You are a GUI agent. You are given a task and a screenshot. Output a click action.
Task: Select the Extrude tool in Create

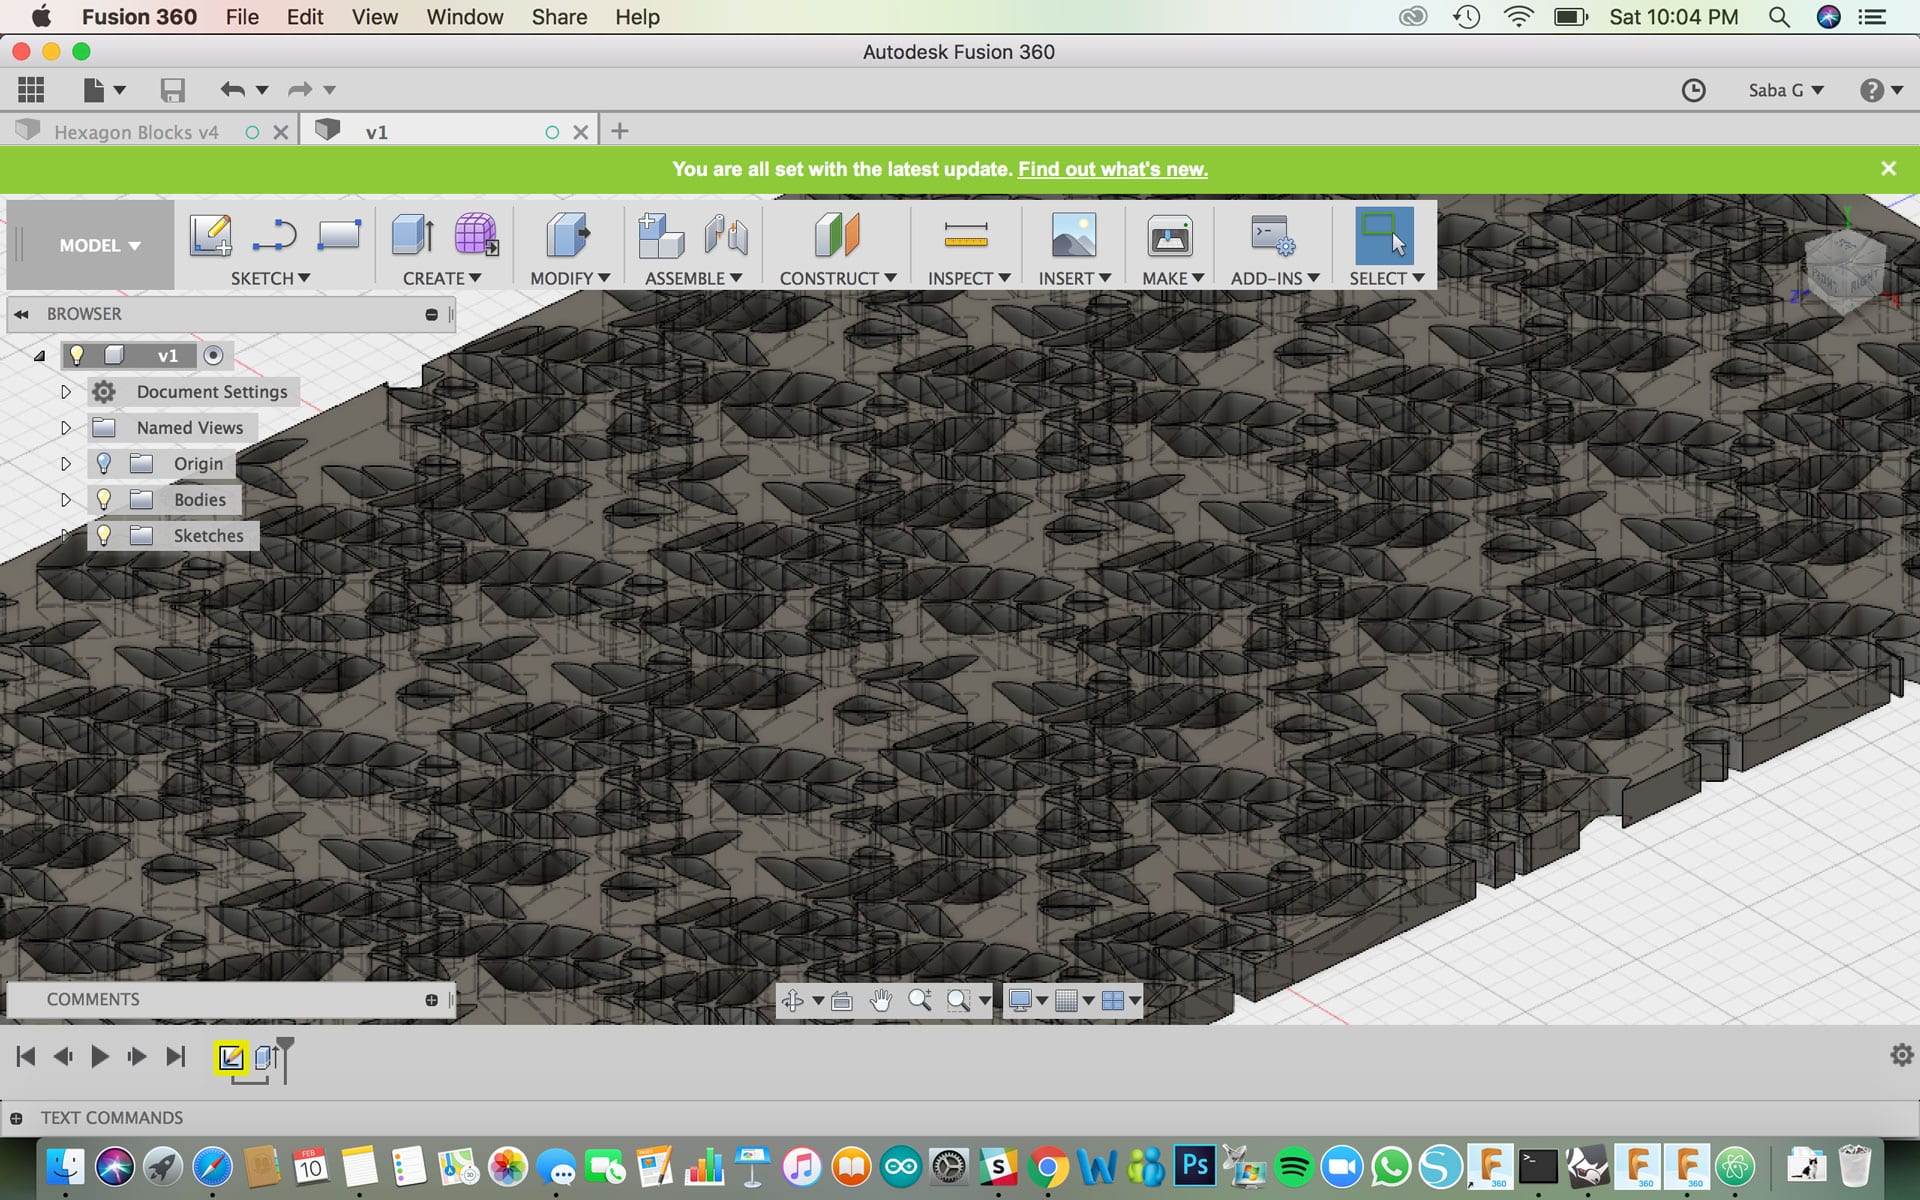click(412, 236)
